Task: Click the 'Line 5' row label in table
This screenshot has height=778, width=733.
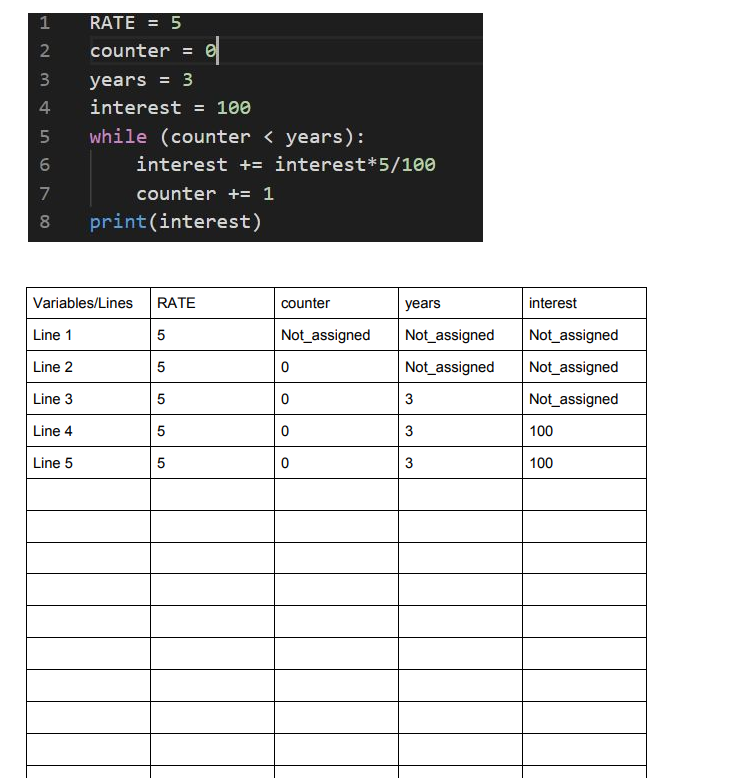Action: [x=53, y=463]
